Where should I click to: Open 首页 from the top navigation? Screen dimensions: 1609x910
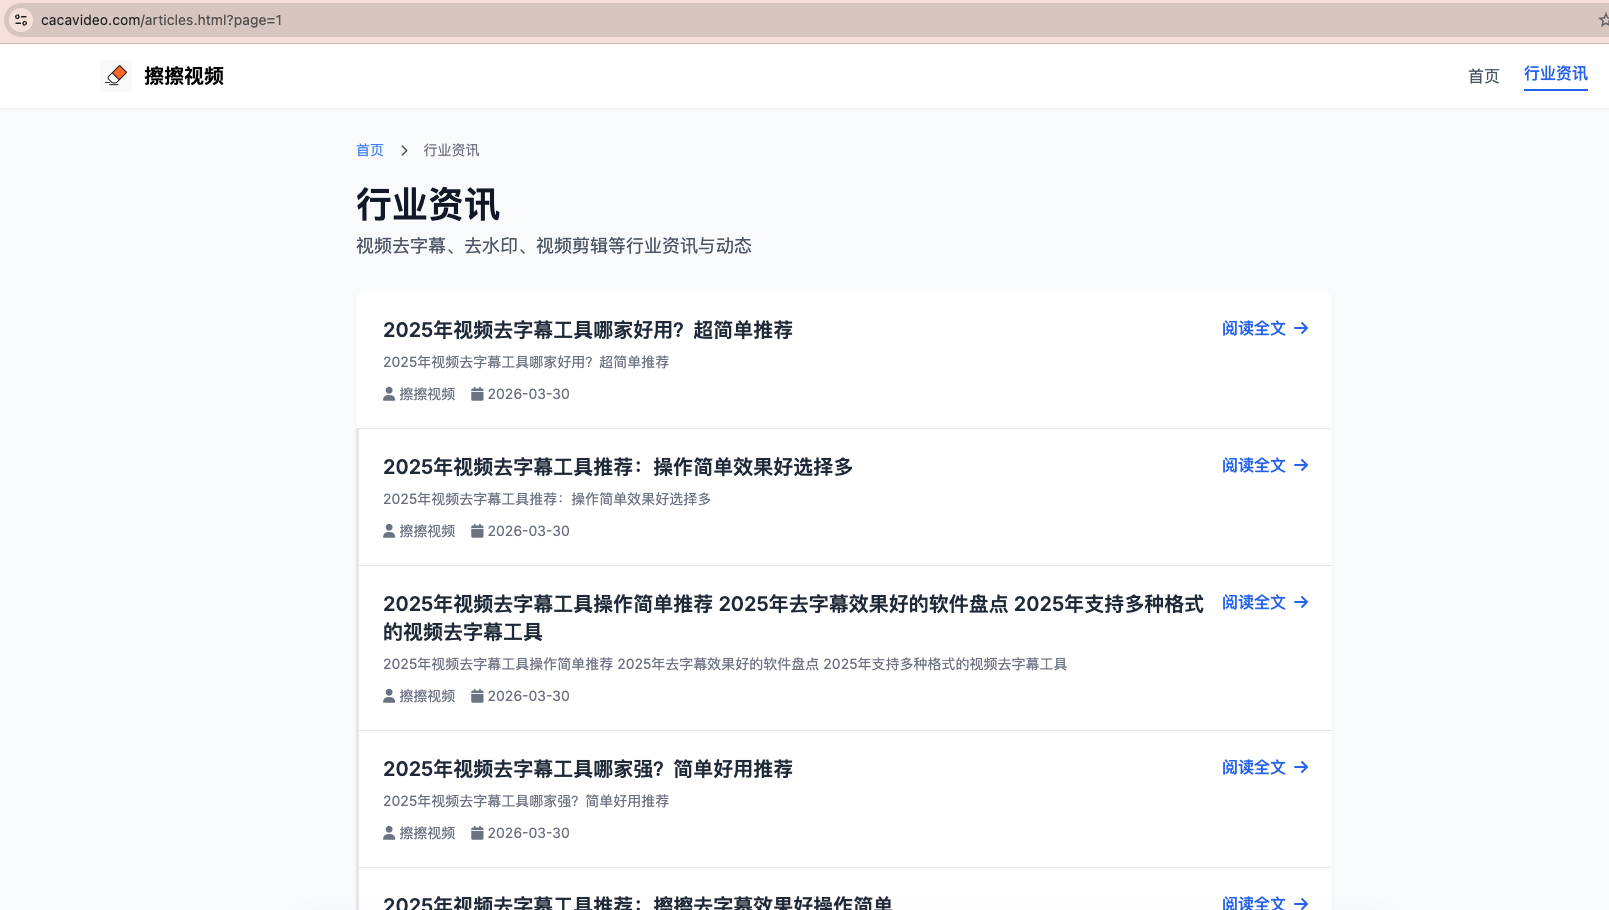[x=1483, y=75]
